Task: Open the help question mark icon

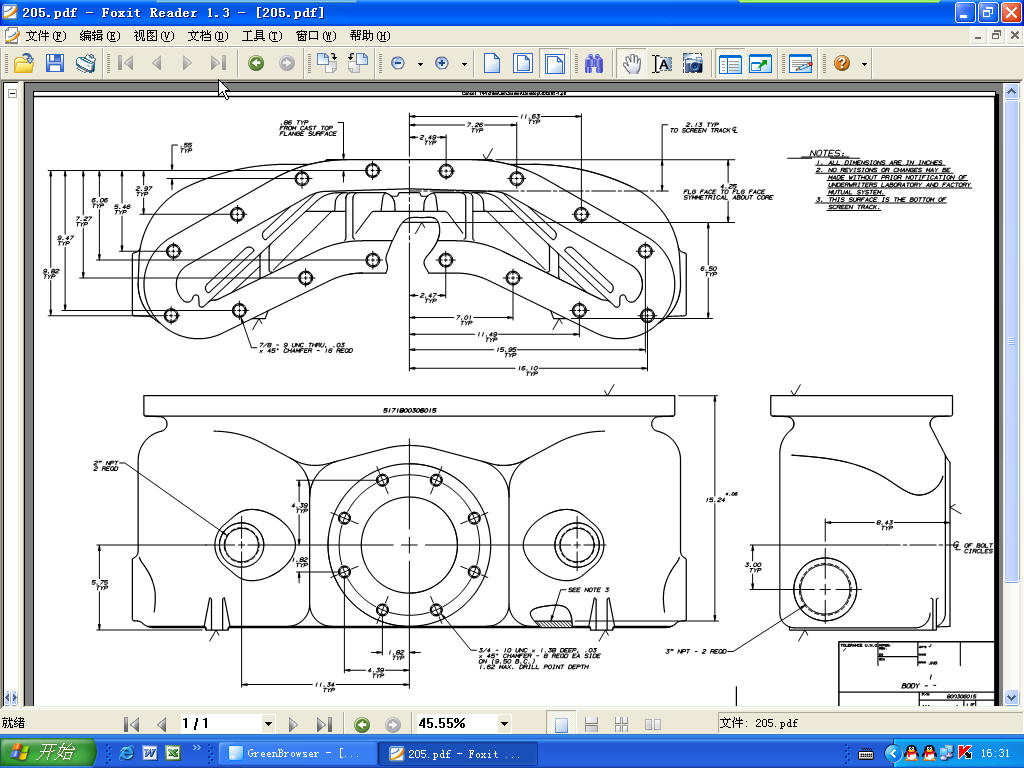Action: (842, 63)
